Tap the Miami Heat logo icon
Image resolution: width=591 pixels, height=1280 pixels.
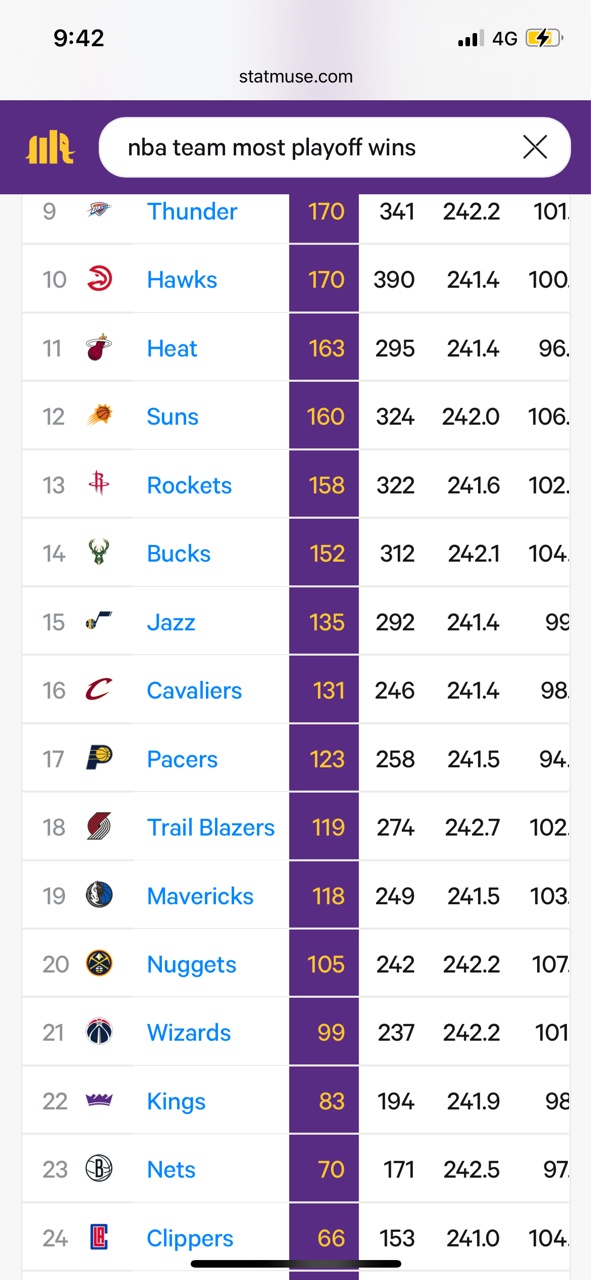click(99, 348)
